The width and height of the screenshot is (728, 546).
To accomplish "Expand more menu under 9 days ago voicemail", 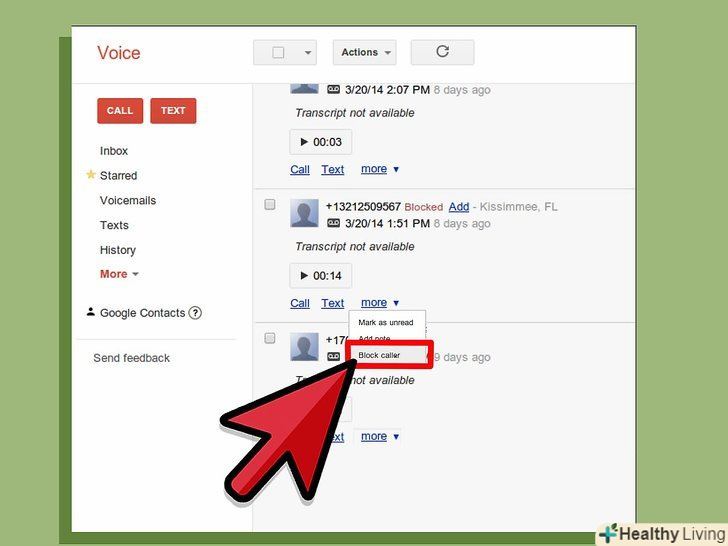I will click(380, 436).
